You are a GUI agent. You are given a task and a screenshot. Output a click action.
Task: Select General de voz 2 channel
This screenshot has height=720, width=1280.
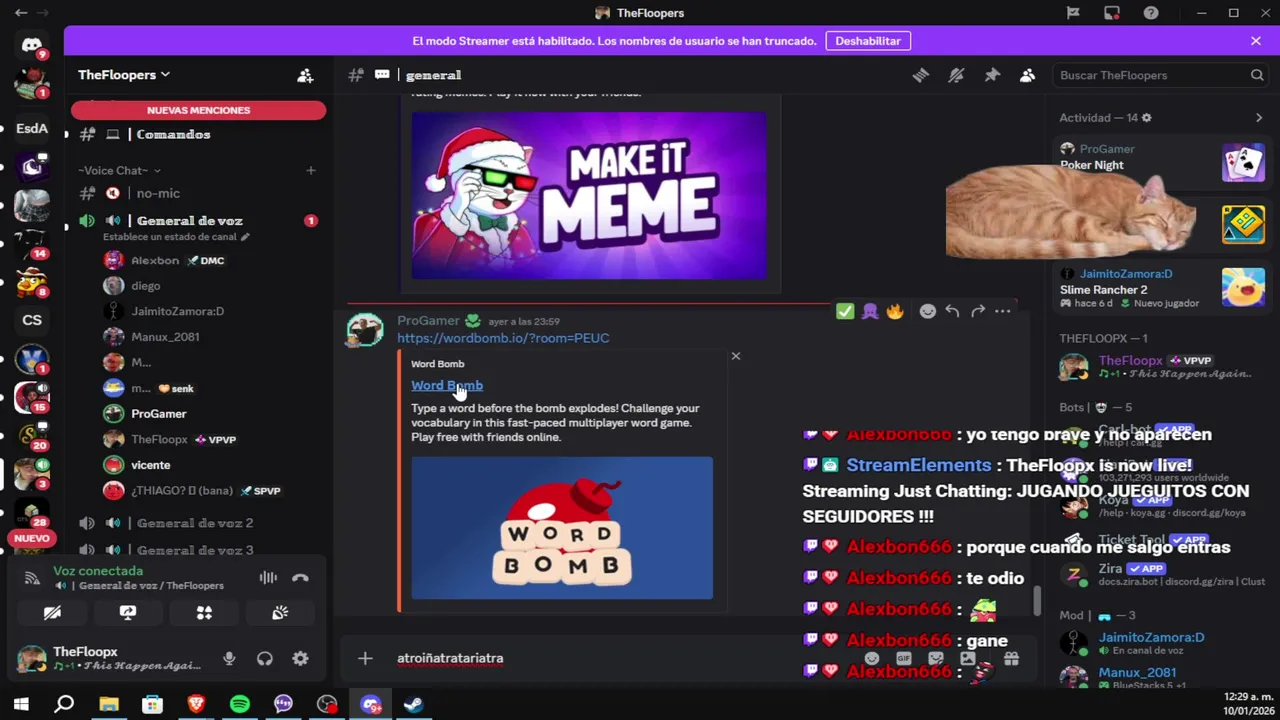[x=195, y=523]
